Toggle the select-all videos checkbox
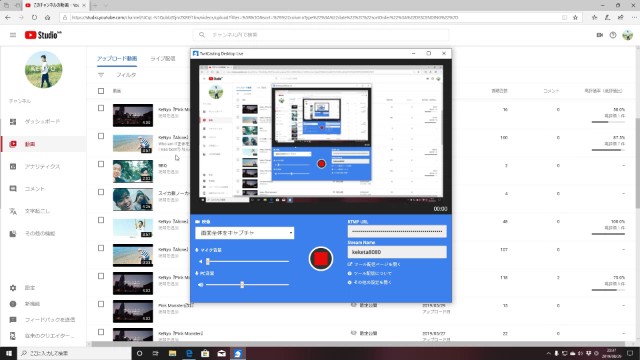The width and height of the screenshot is (640, 360). click(101, 91)
